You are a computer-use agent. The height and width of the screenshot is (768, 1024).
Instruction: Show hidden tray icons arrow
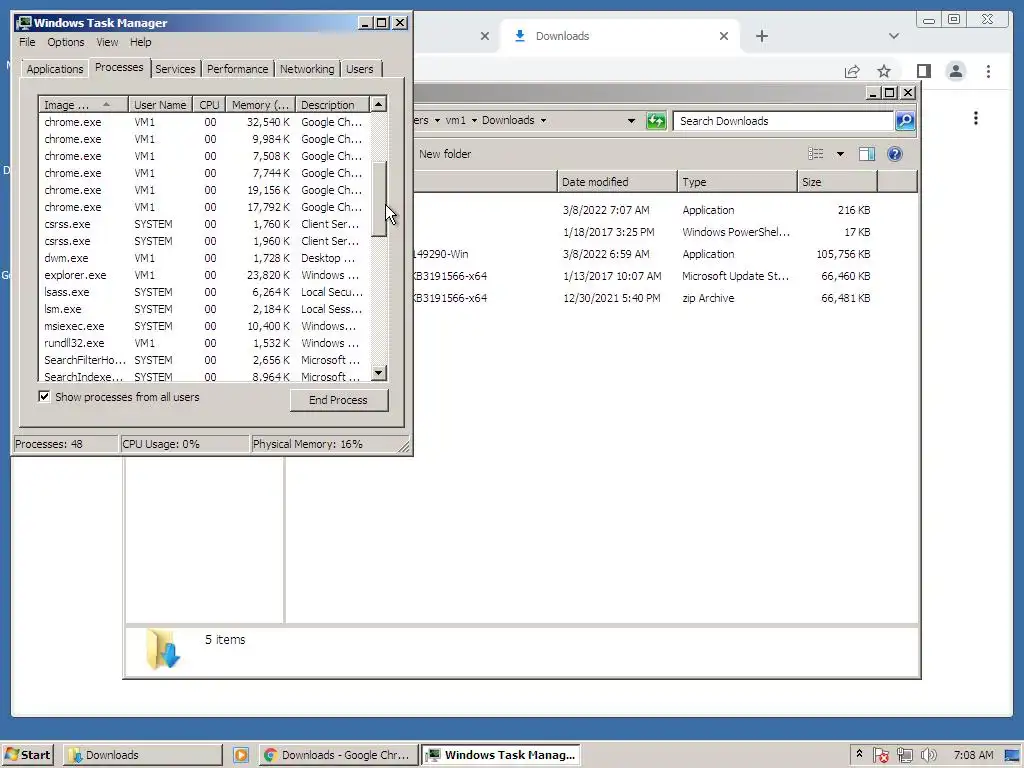coord(859,754)
